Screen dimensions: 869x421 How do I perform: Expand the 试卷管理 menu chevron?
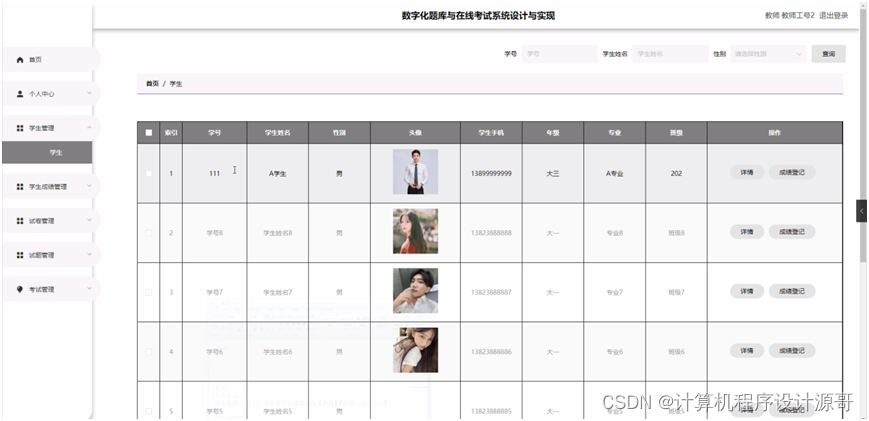[x=89, y=220]
